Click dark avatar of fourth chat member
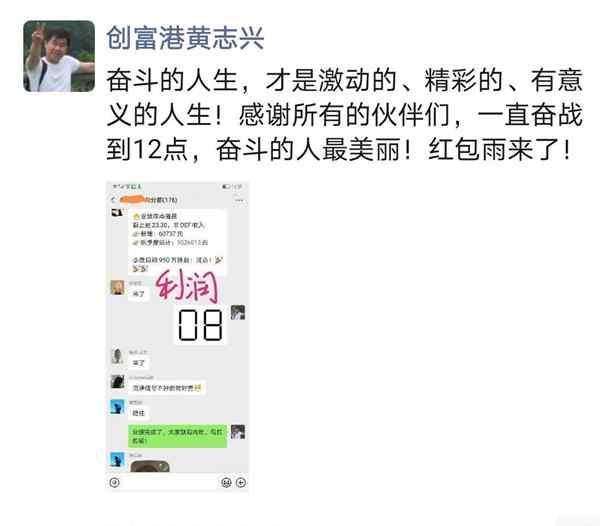The width and height of the screenshot is (600, 526). [x=117, y=382]
